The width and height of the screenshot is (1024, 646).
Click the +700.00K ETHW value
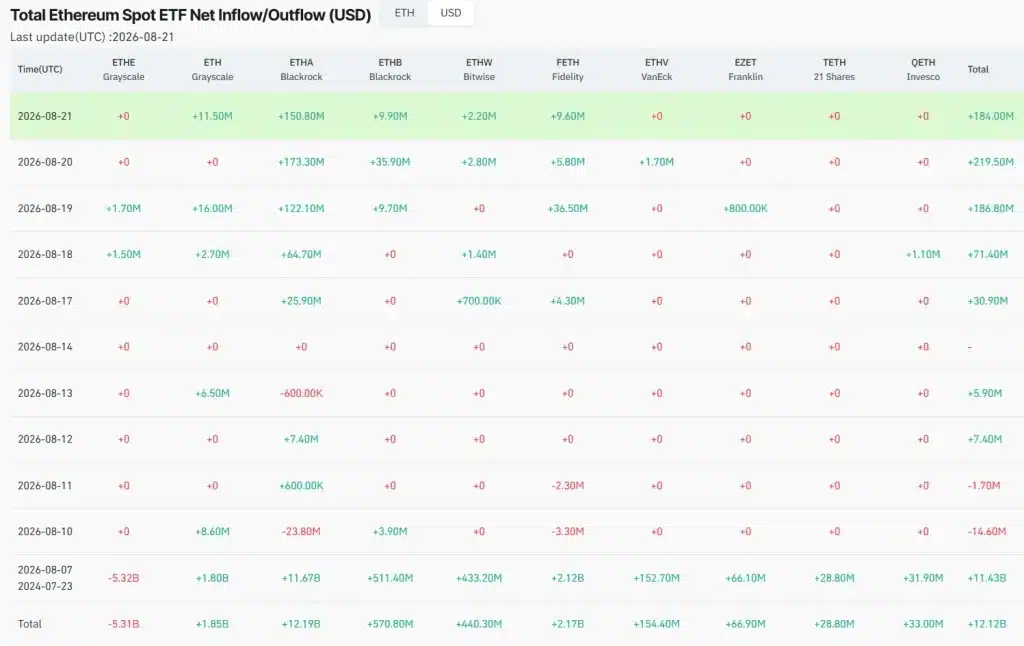click(x=479, y=301)
